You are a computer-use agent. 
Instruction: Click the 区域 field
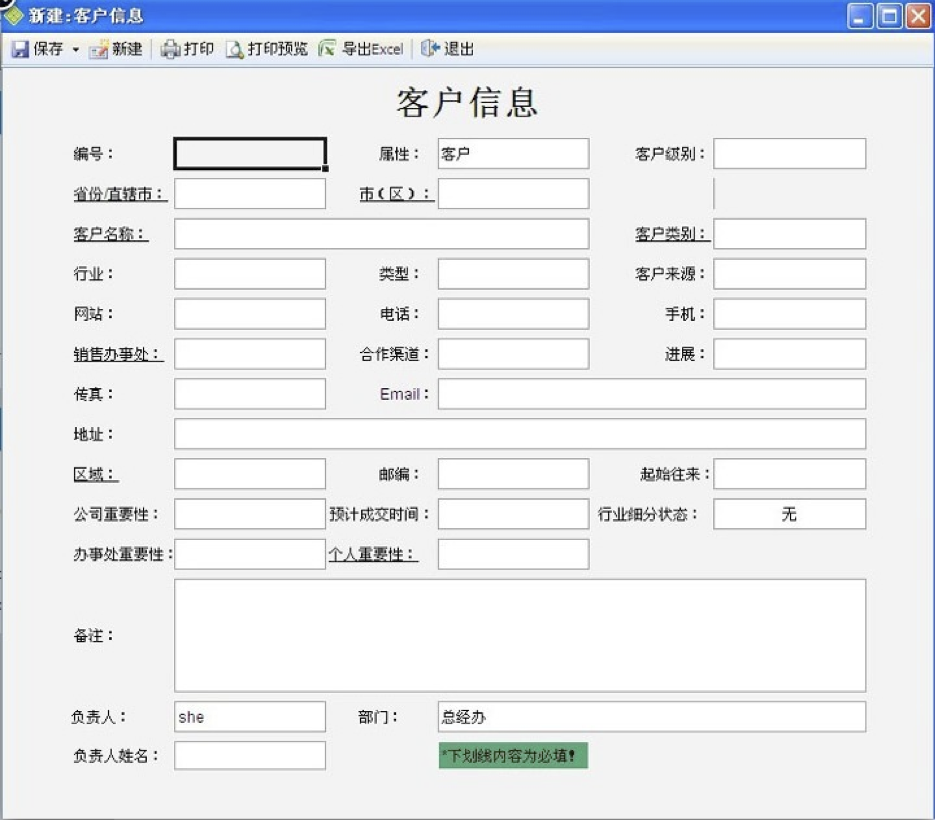(x=250, y=474)
